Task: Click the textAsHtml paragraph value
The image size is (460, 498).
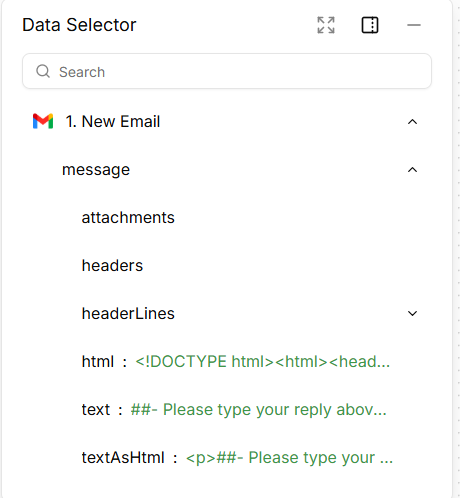Action: pyautogui.click(x=289, y=457)
